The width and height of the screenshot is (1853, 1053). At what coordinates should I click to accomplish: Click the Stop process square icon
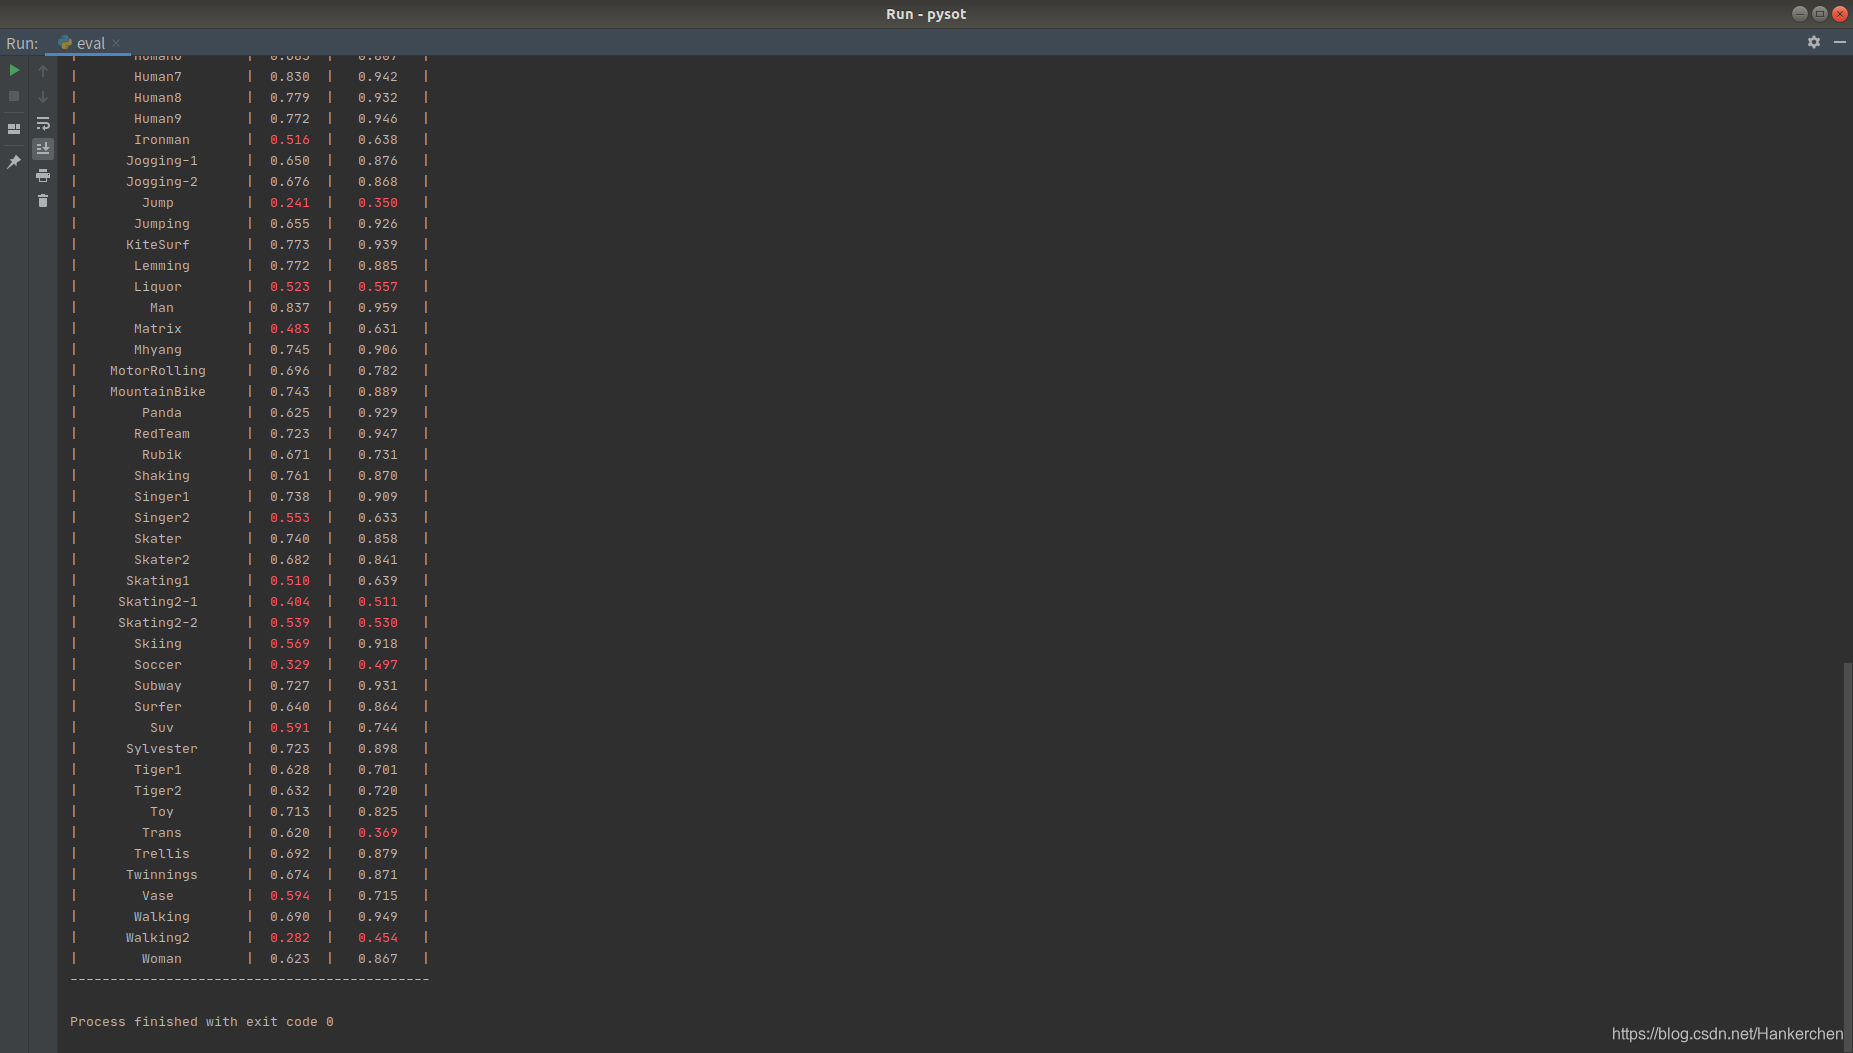(x=14, y=96)
